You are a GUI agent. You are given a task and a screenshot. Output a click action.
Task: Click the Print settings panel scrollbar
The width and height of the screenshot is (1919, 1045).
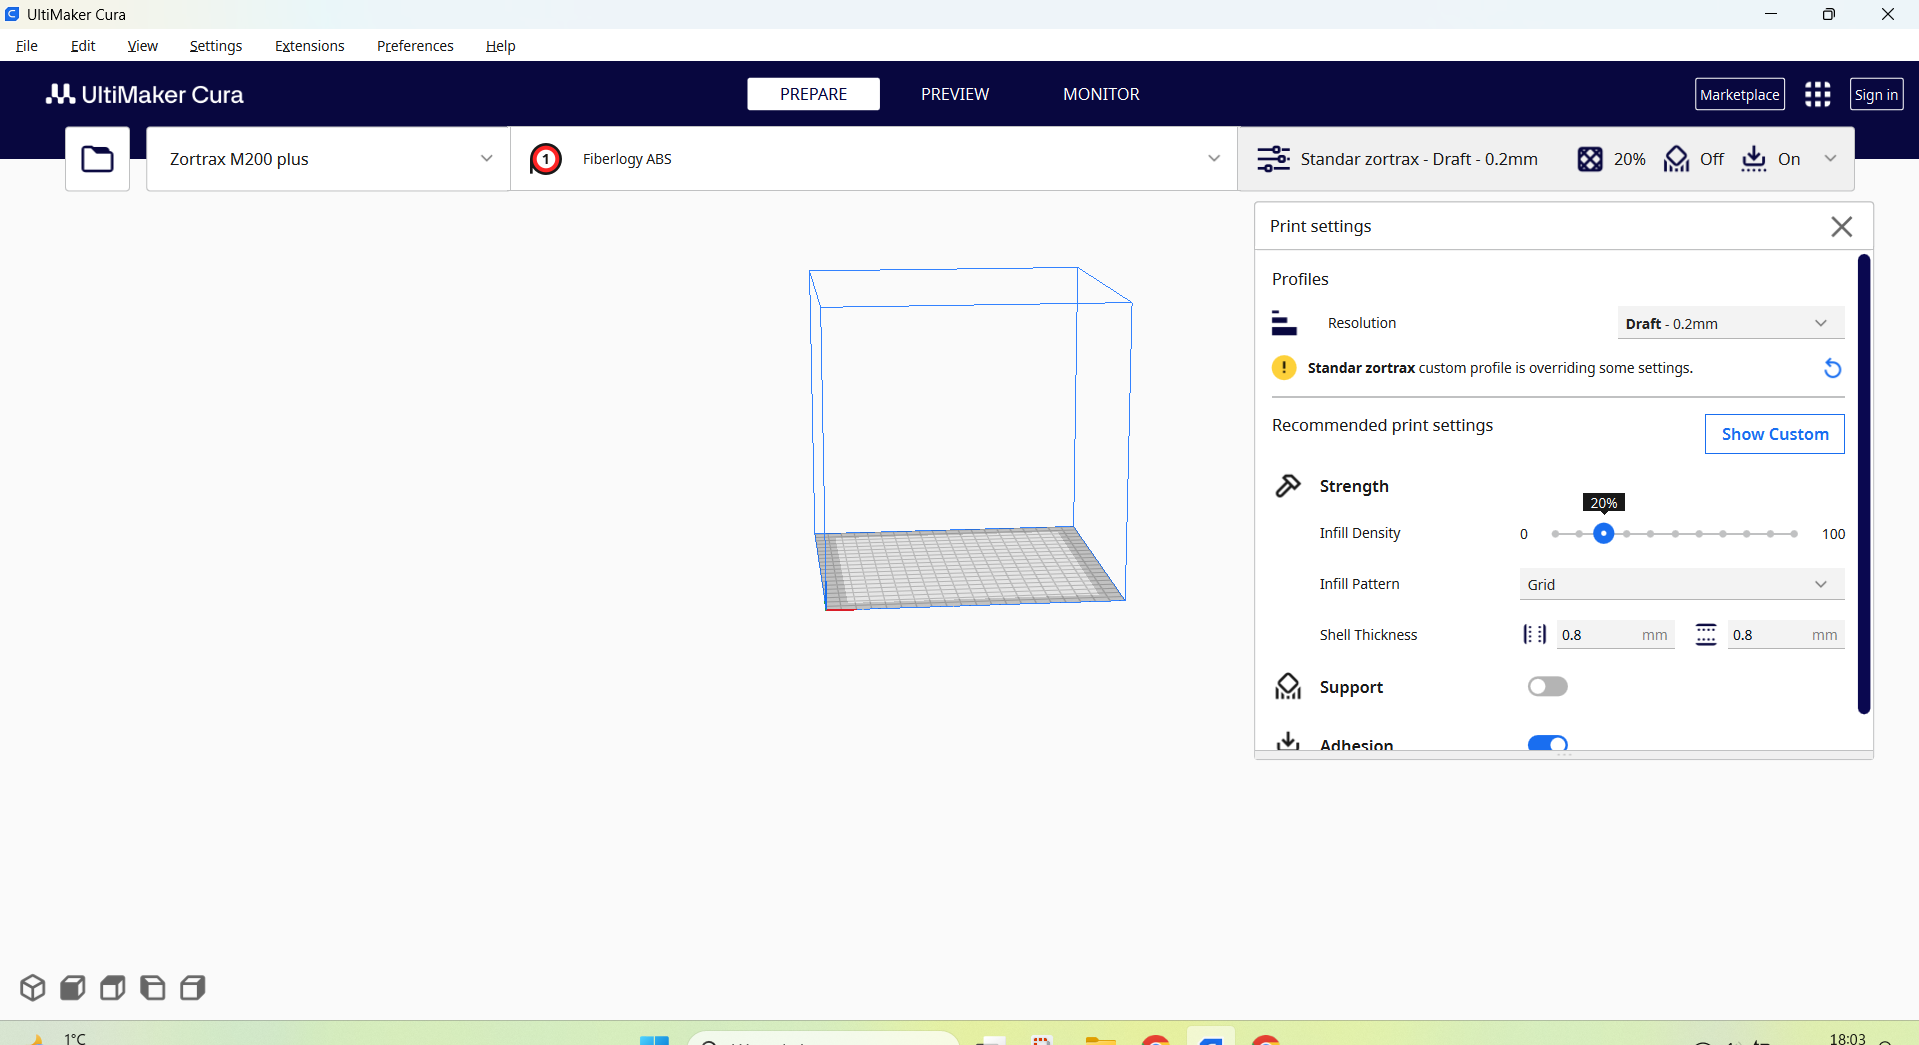[x=1863, y=484]
